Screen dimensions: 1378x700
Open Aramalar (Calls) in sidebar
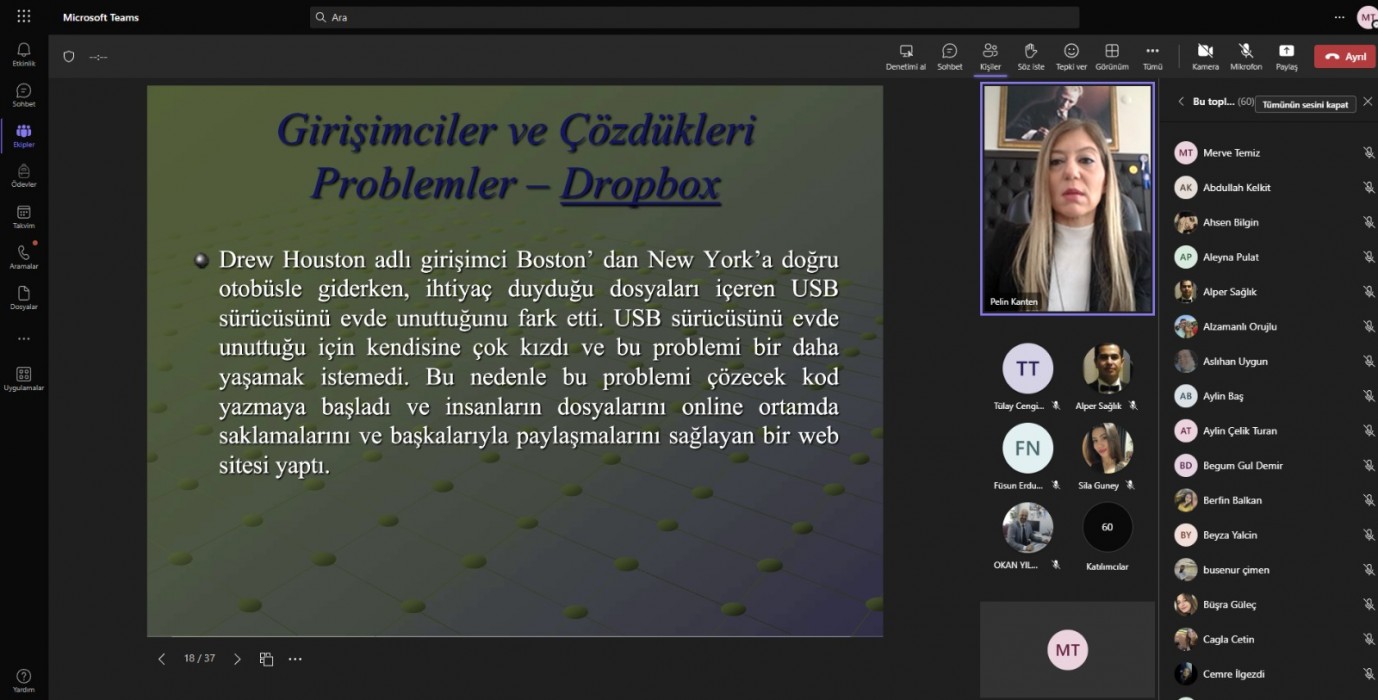24,258
